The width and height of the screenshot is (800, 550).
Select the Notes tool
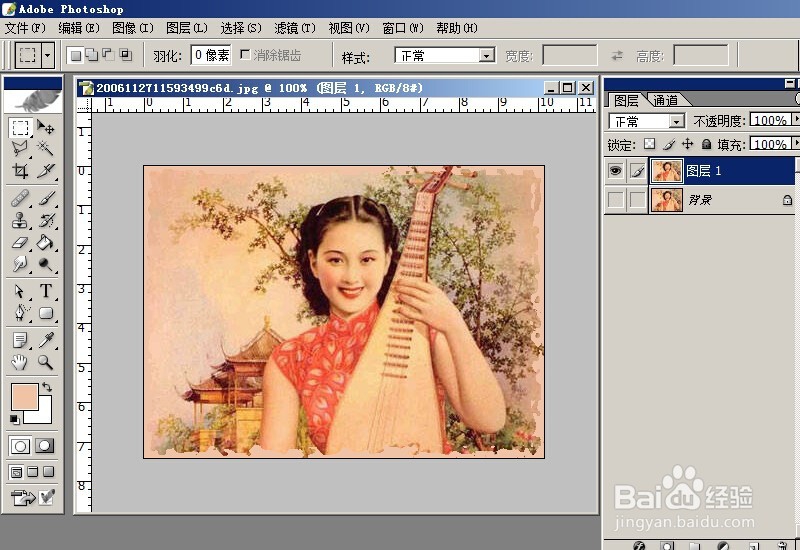(x=20, y=340)
